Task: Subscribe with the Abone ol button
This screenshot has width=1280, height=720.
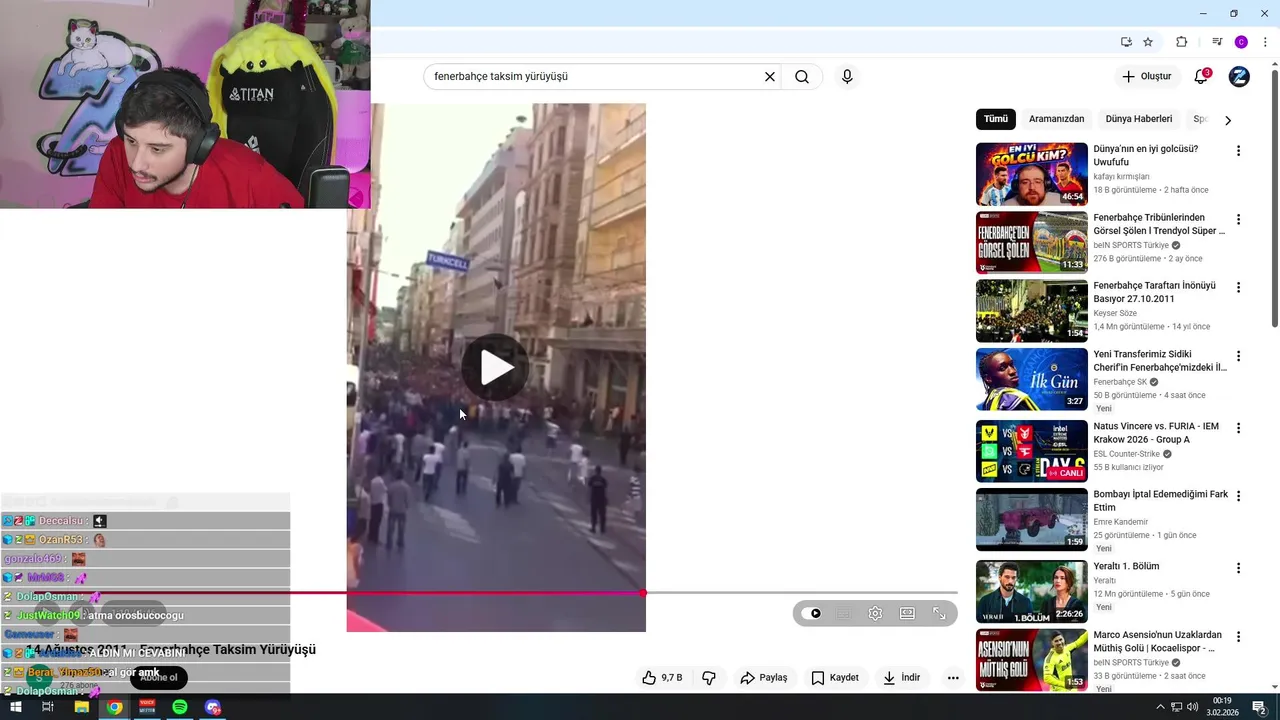Action: 158,677
